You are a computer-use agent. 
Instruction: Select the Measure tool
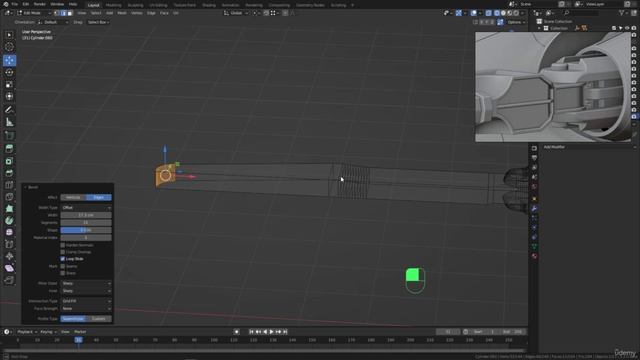(x=9, y=122)
